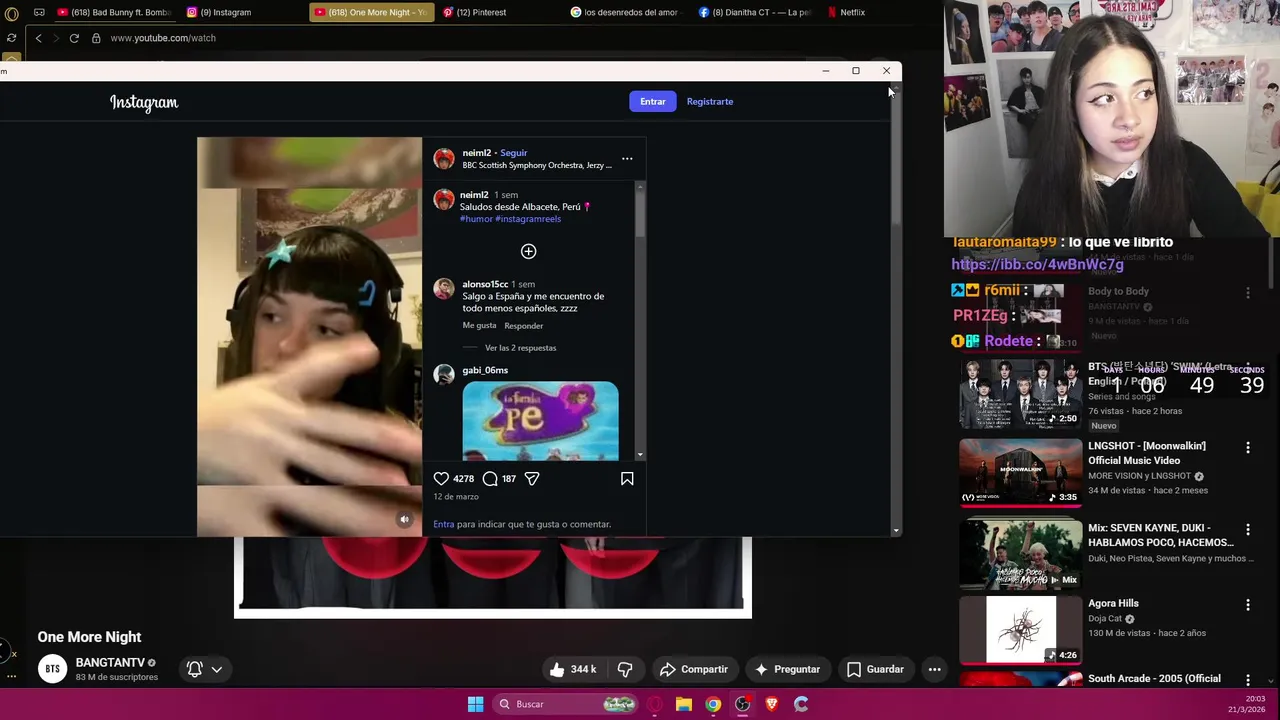
Task: Open the #humor hashtag
Action: pyautogui.click(x=476, y=219)
